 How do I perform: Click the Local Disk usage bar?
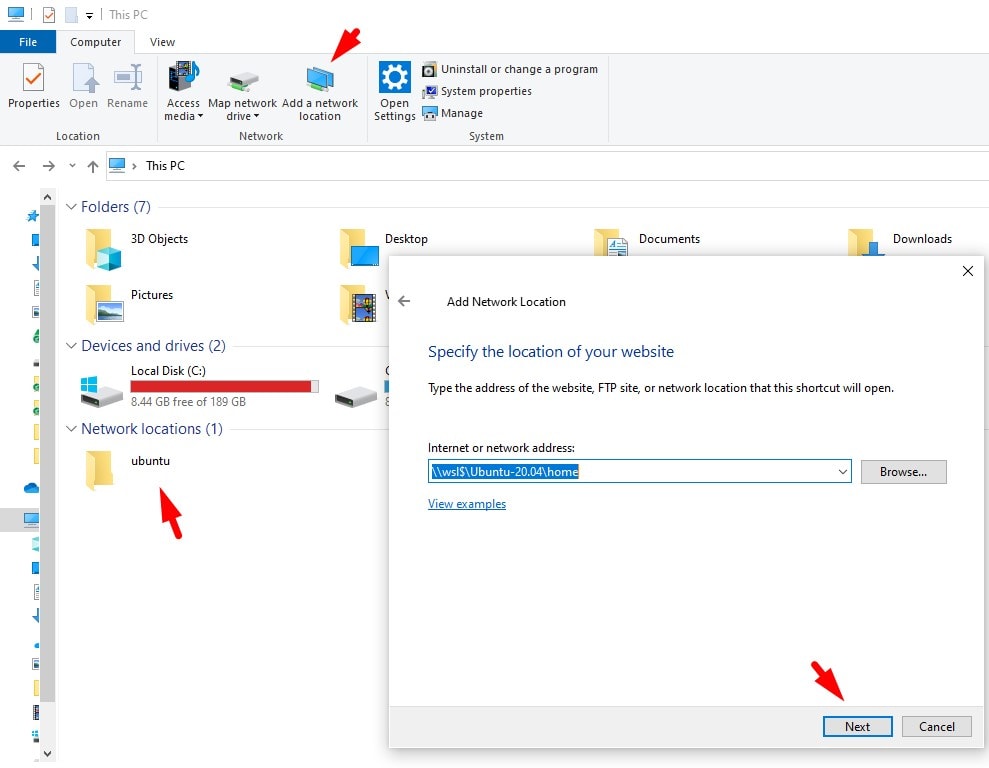pos(225,387)
